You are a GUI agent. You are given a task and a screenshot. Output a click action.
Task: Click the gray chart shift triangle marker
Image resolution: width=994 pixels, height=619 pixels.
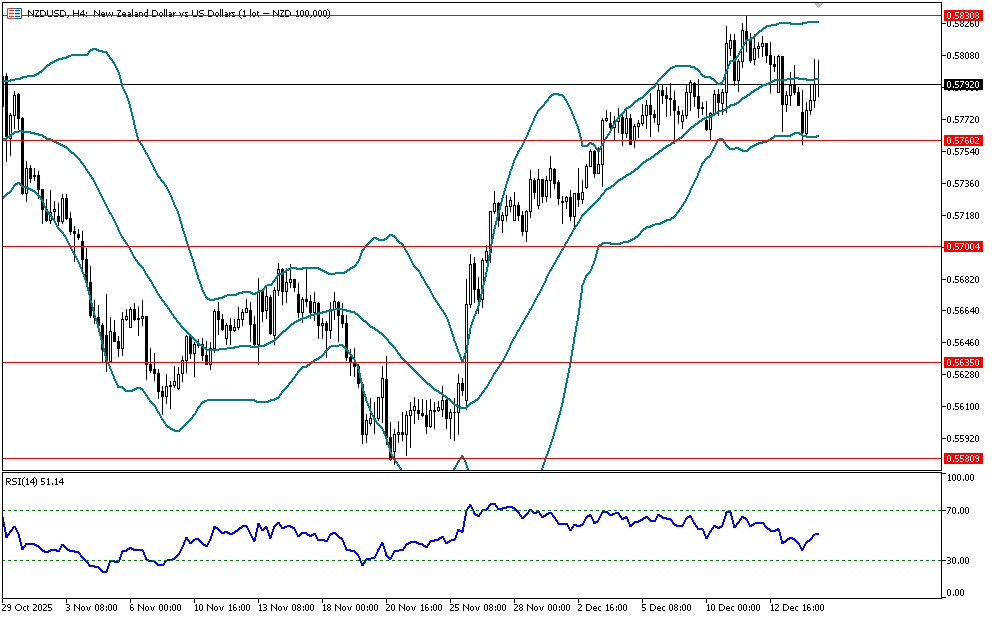(819, 6)
